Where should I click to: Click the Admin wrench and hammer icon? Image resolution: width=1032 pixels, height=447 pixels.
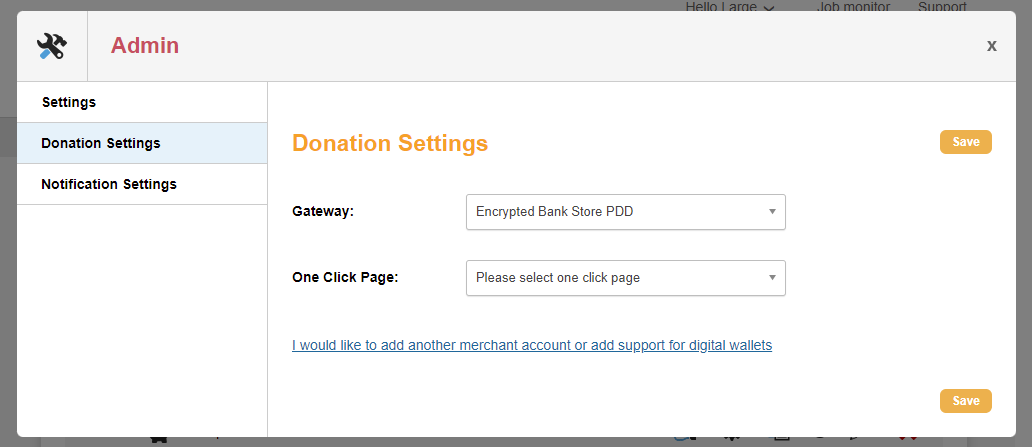[x=51, y=46]
